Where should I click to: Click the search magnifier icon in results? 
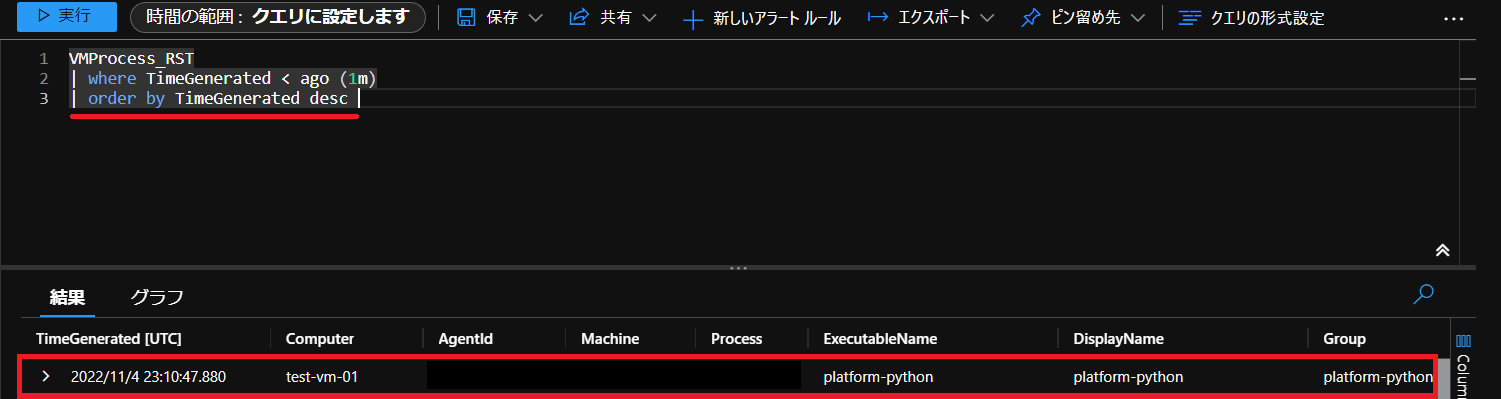pos(1424,294)
